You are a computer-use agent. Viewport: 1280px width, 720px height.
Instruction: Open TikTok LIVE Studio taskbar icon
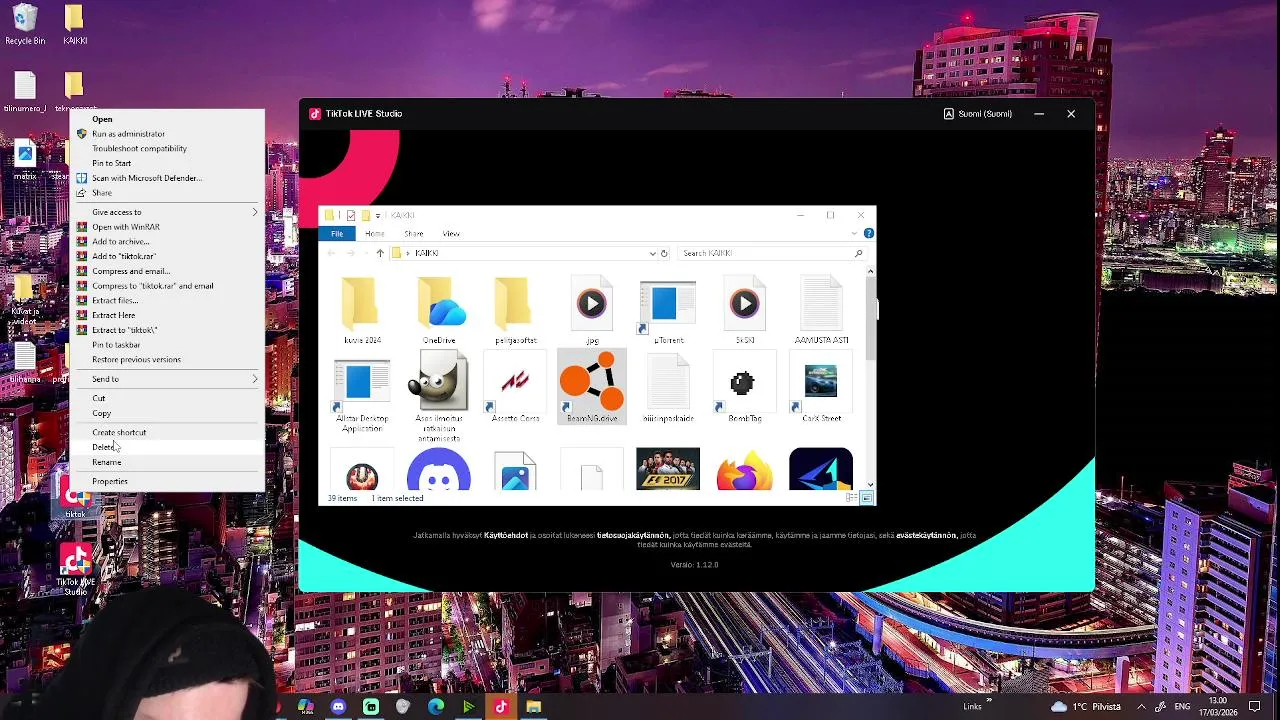pyautogui.click(x=501, y=707)
